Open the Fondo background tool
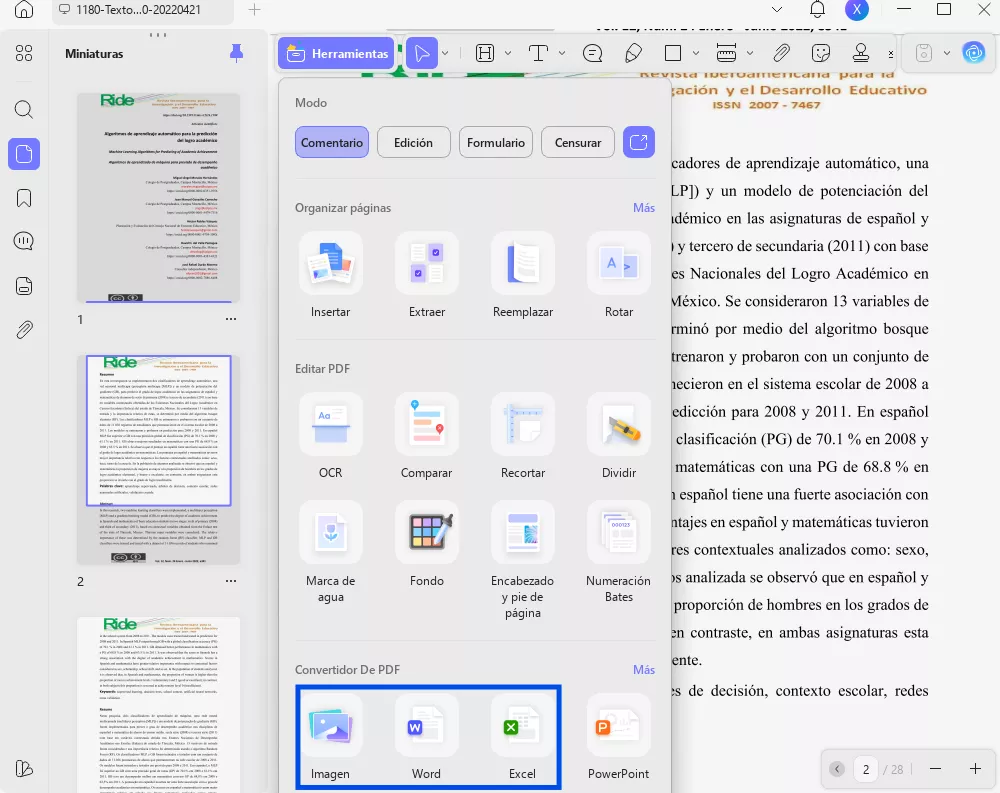 coord(427,545)
